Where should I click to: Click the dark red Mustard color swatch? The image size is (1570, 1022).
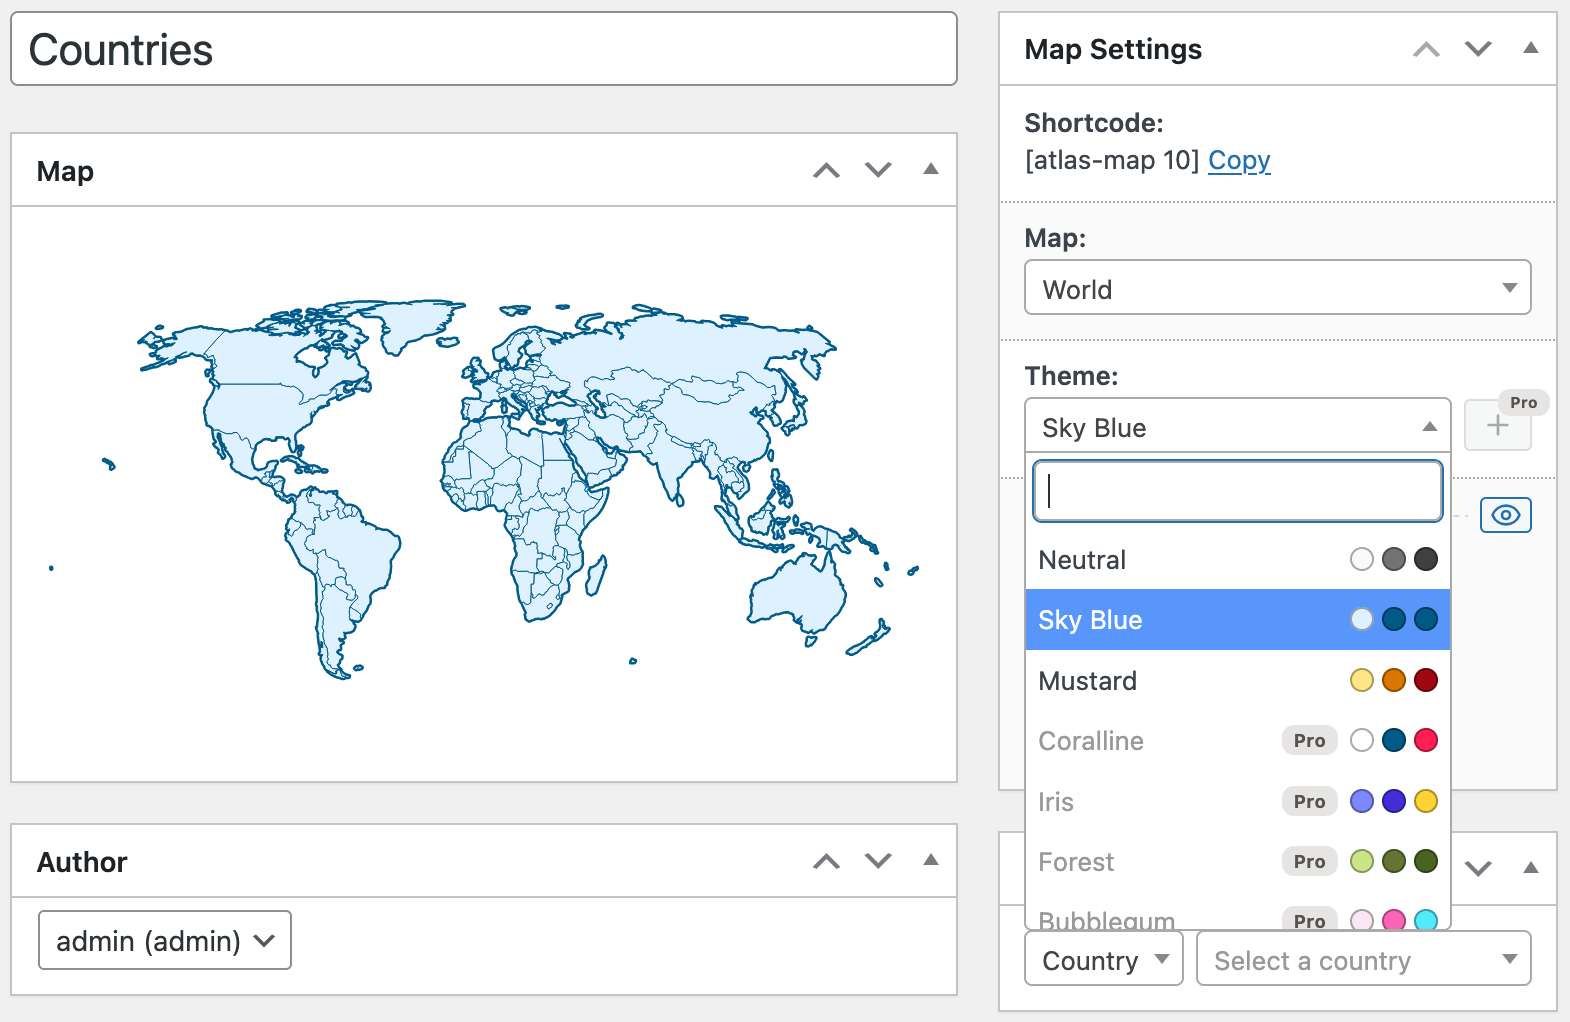[x=1426, y=681]
